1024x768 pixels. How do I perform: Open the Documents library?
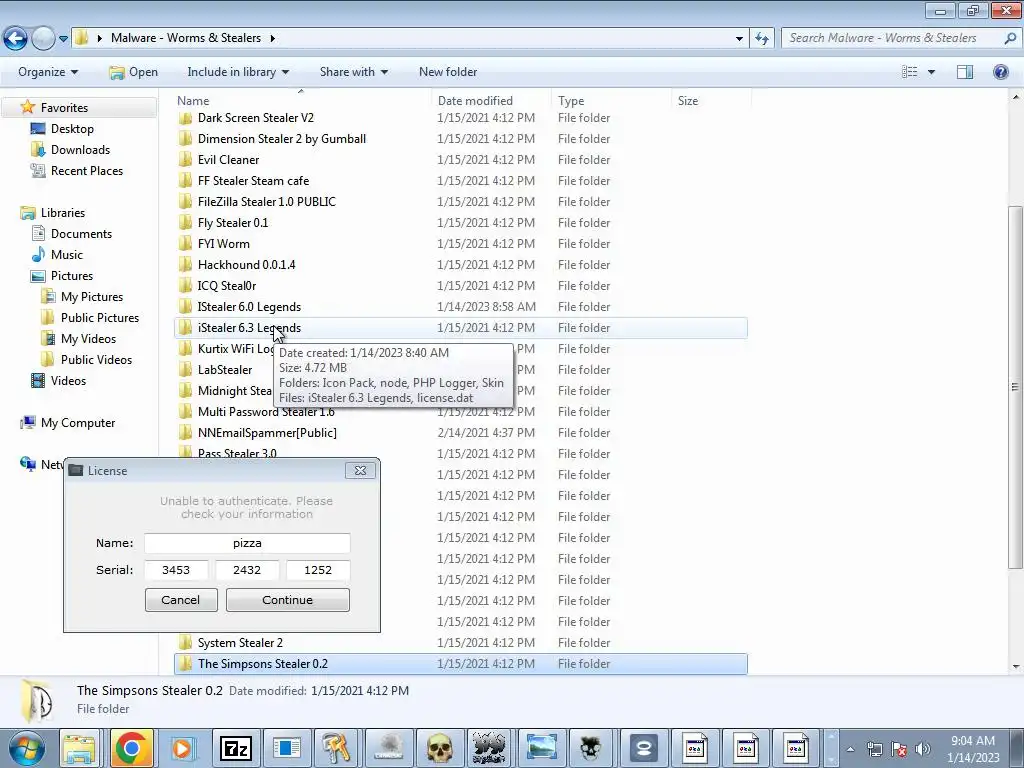point(81,234)
